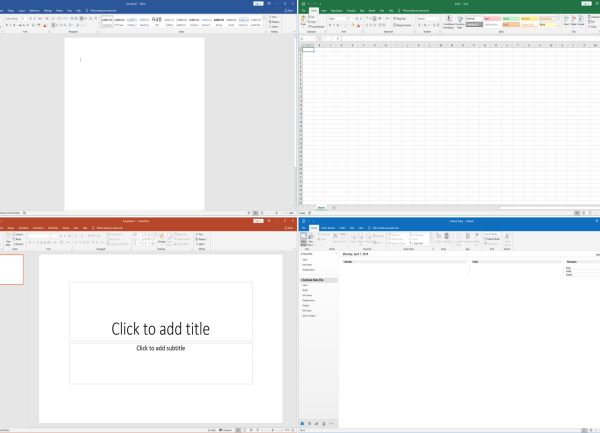The height and width of the screenshot is (433, 600).
Task: Toggle Bold in Word ribbon
Action: click(7, 25)
